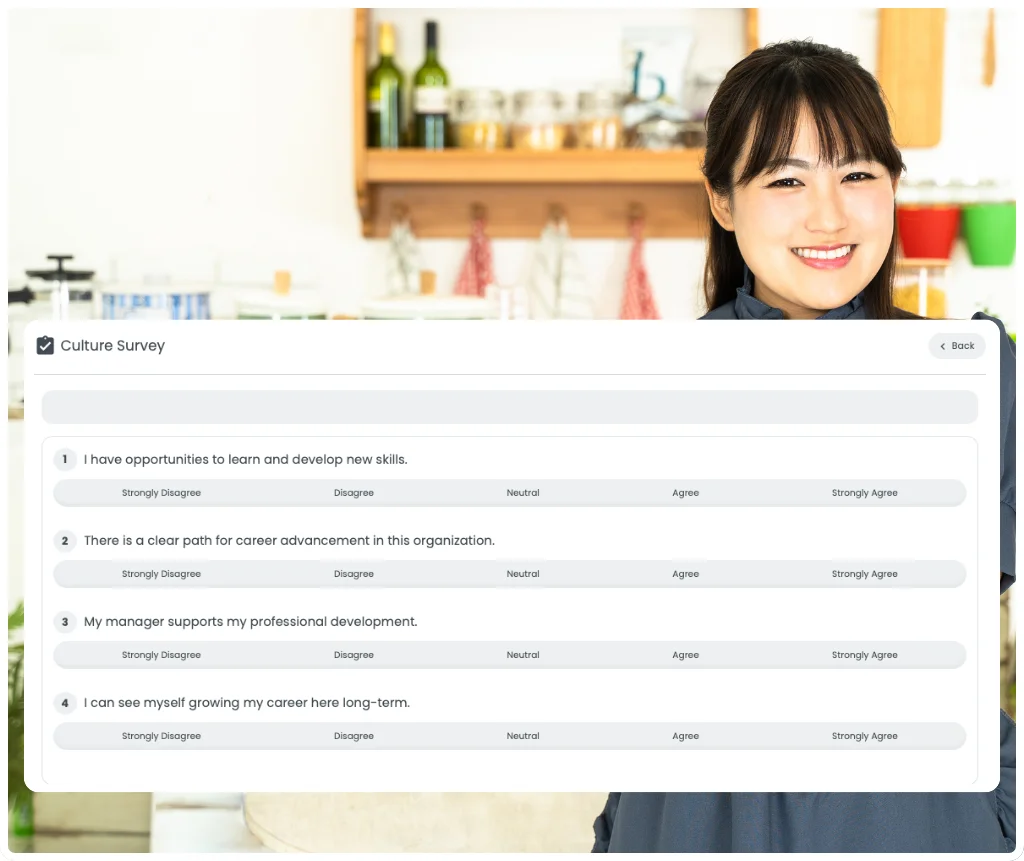Select Strongly Disagree for the learning skills question
The width and height of the screenshot is (1024, 861).
[161, 492]
